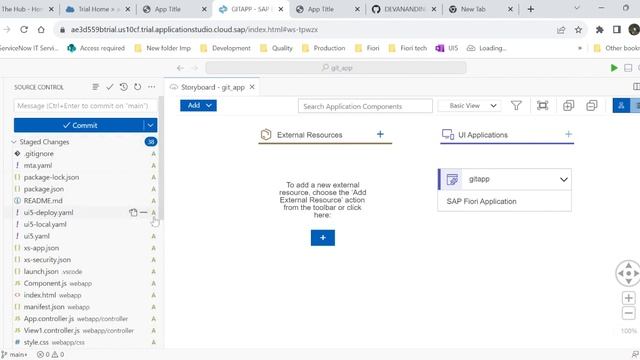This screenshot has width=640, height=360.
Task: Click commit message input field
Action: coord(85,106)
